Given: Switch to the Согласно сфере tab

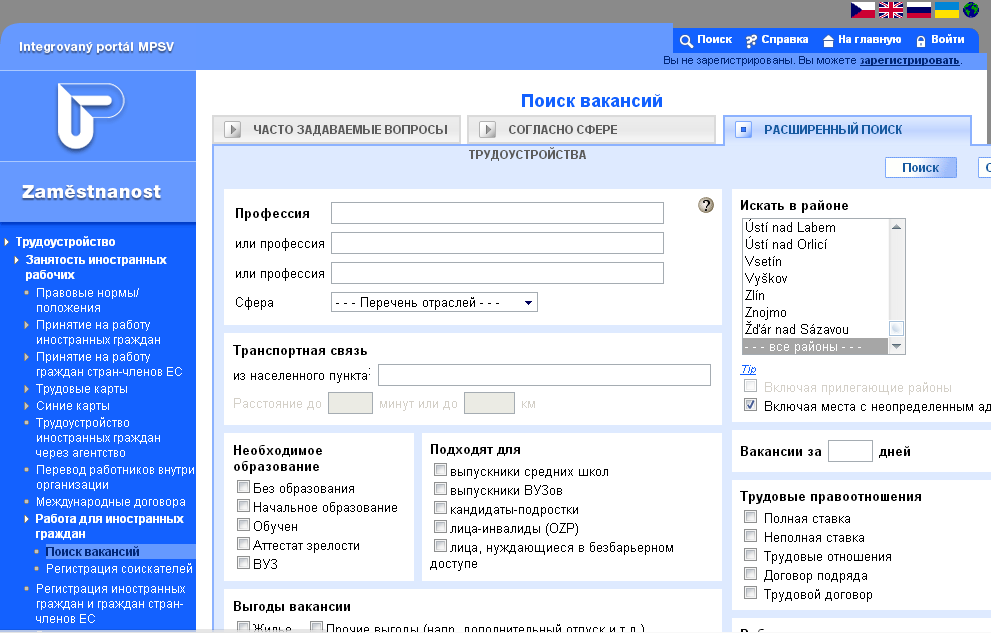Looking at the screenshot, I should click(562, 130).
